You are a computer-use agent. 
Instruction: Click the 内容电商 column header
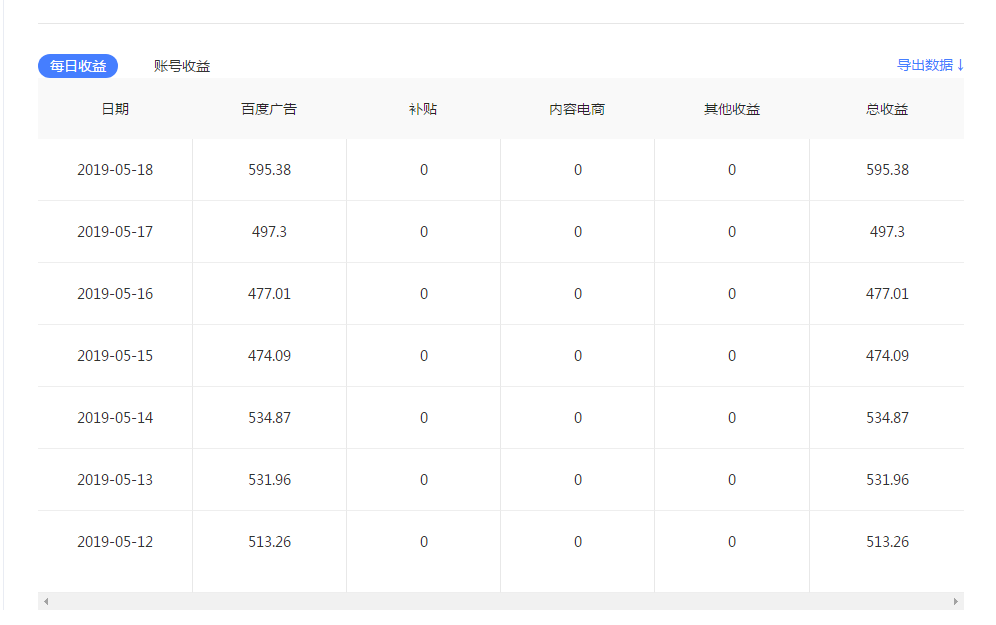tap(577, 109)
